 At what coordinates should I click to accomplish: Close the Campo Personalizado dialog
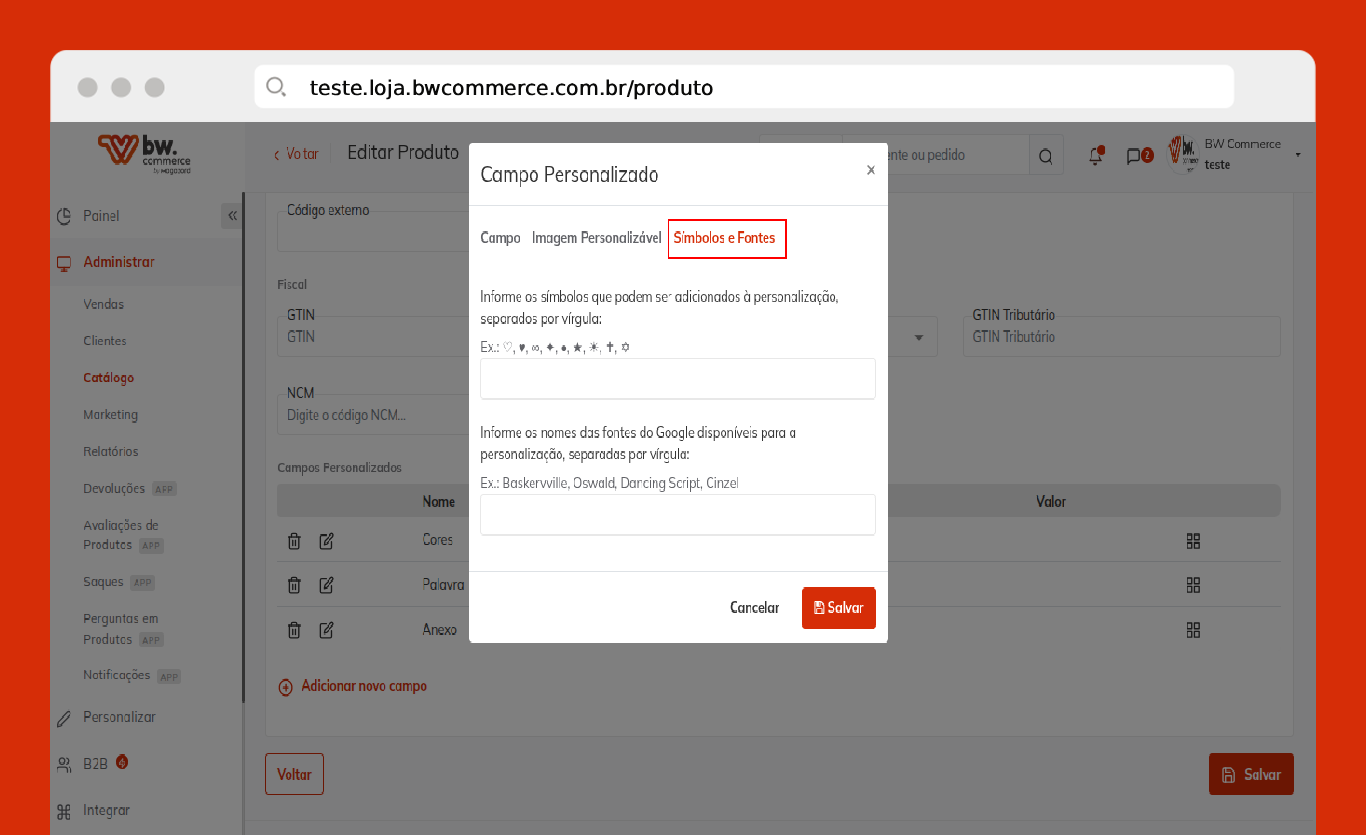click(870, 171)
